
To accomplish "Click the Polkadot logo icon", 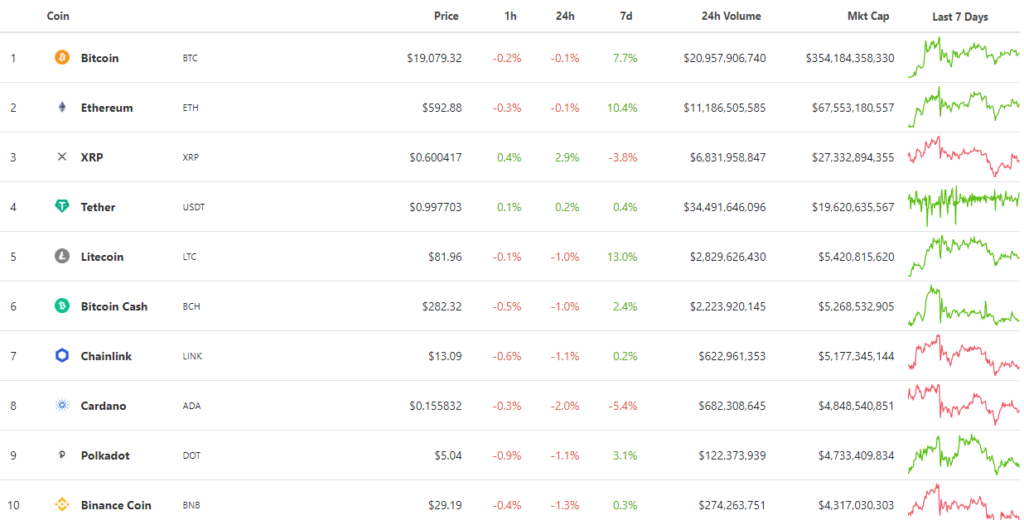I will coord(62,455).
